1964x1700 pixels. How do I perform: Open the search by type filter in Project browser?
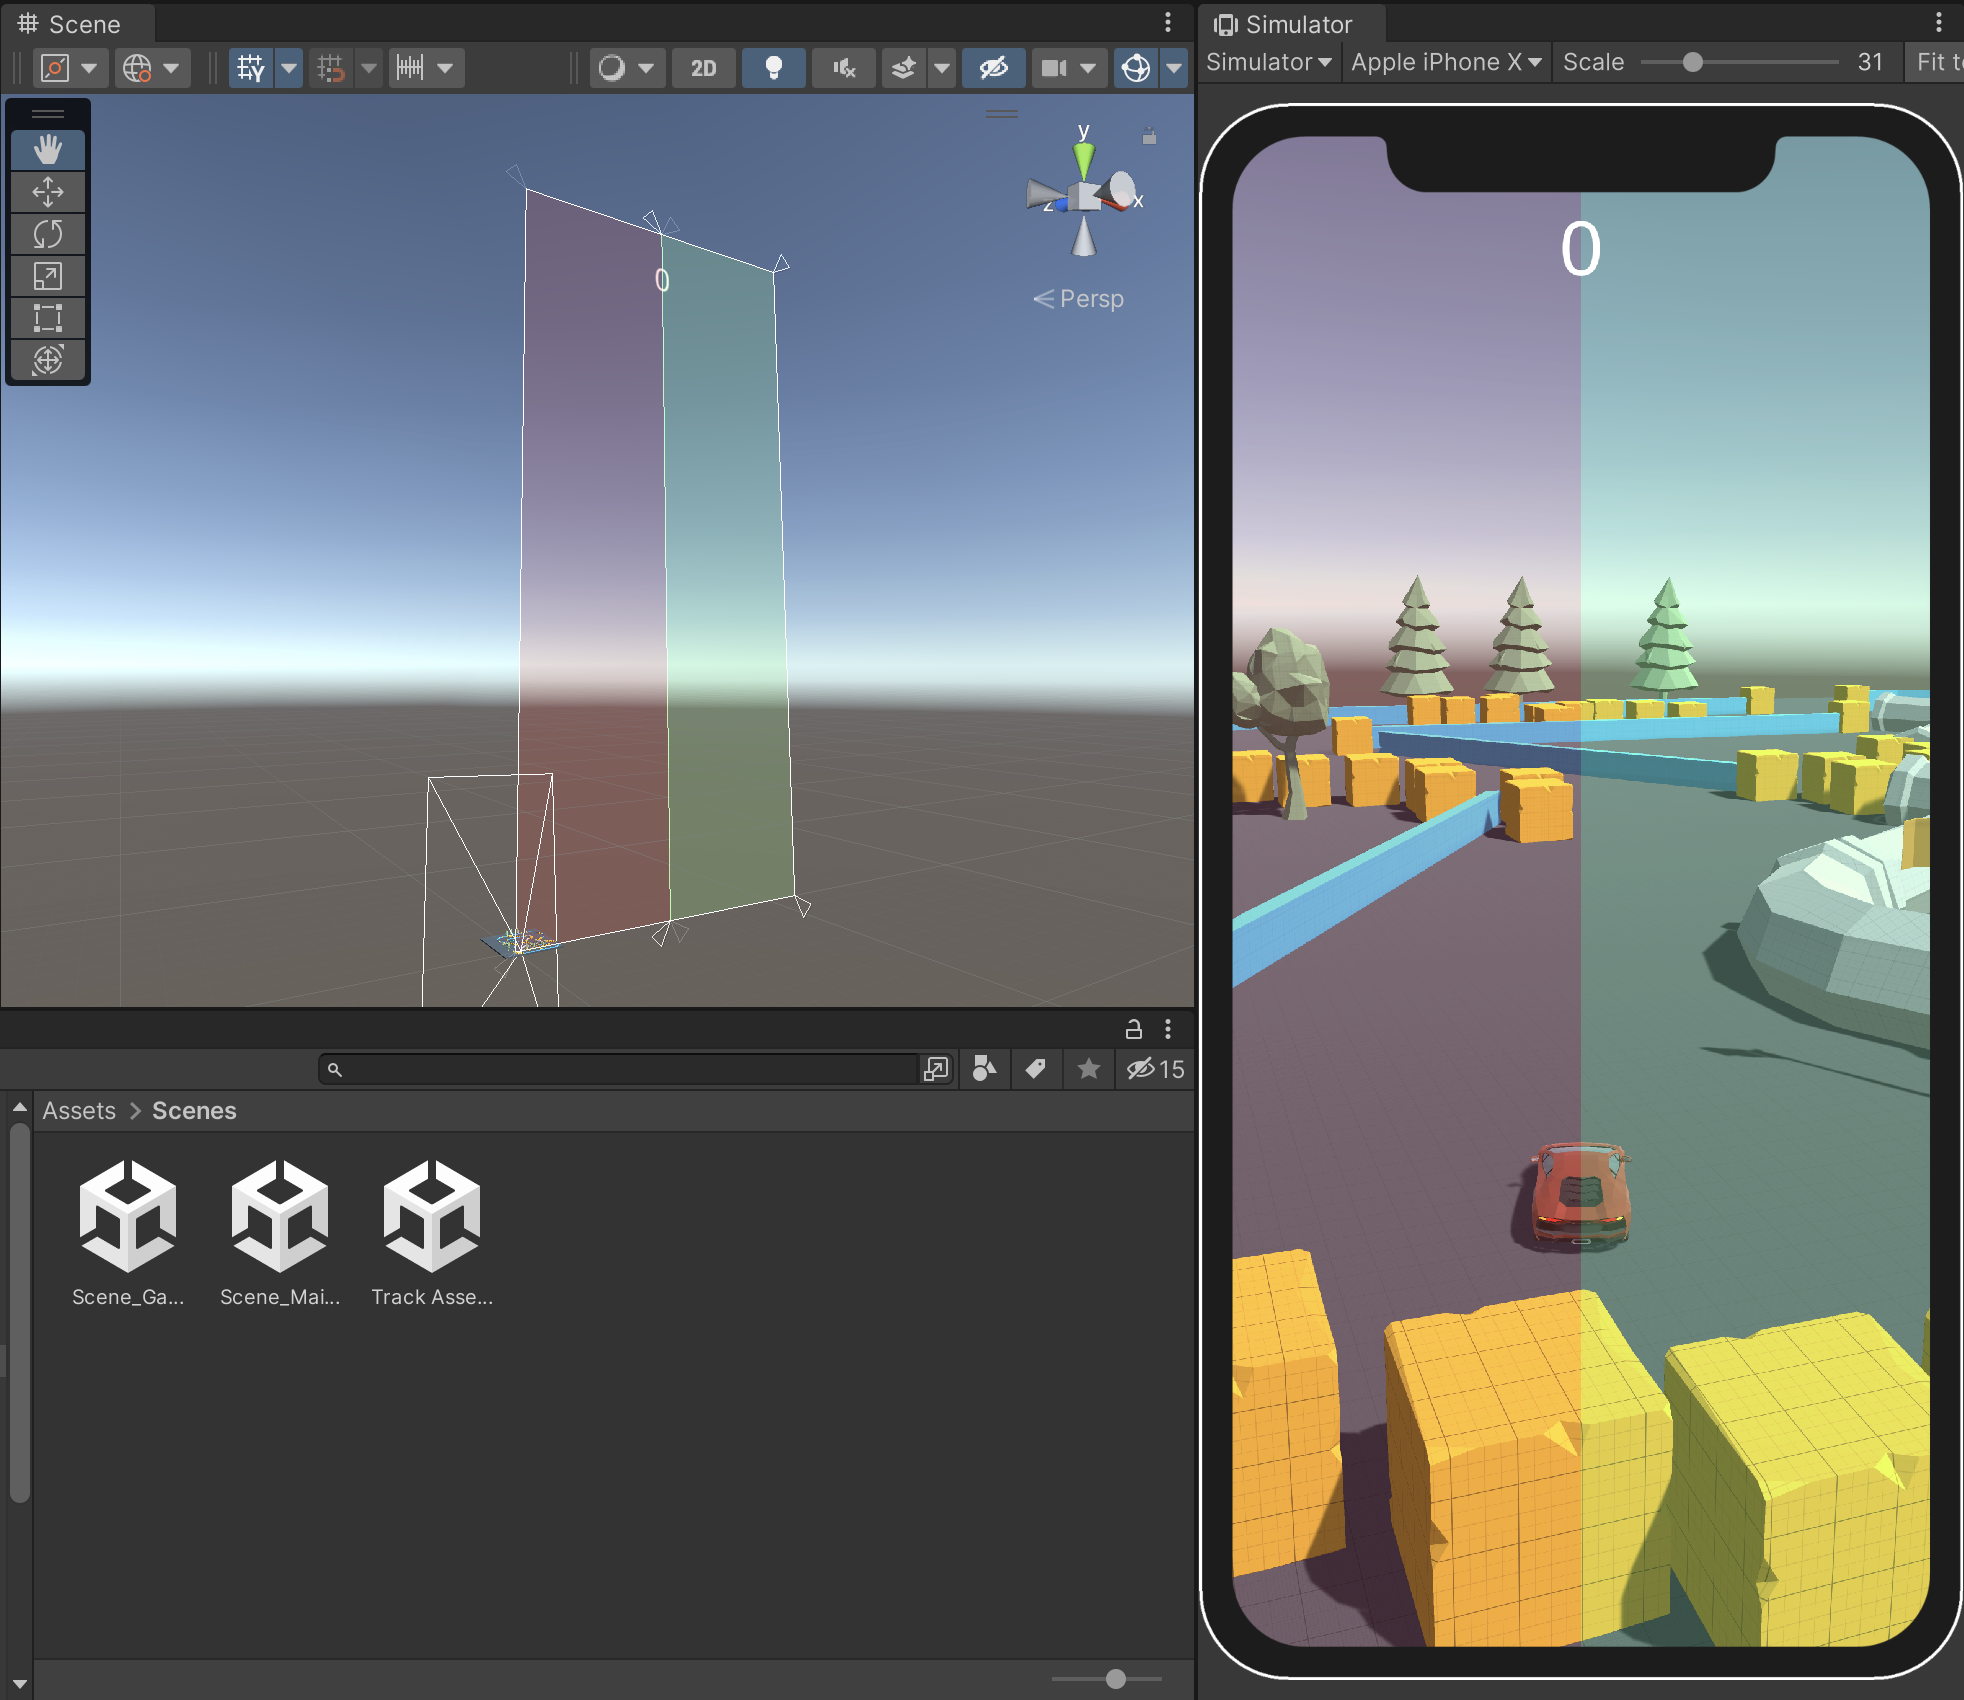984,1069
